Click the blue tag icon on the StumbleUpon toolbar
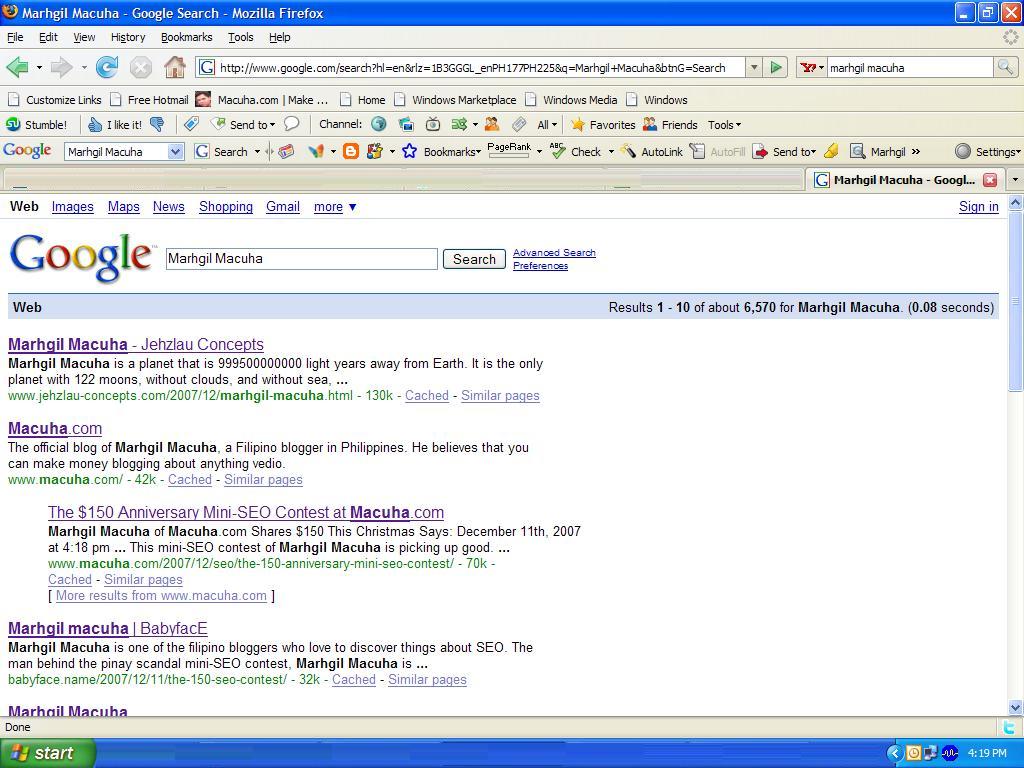The width and height of the screenshot is (1024, 768). (191, 124)
